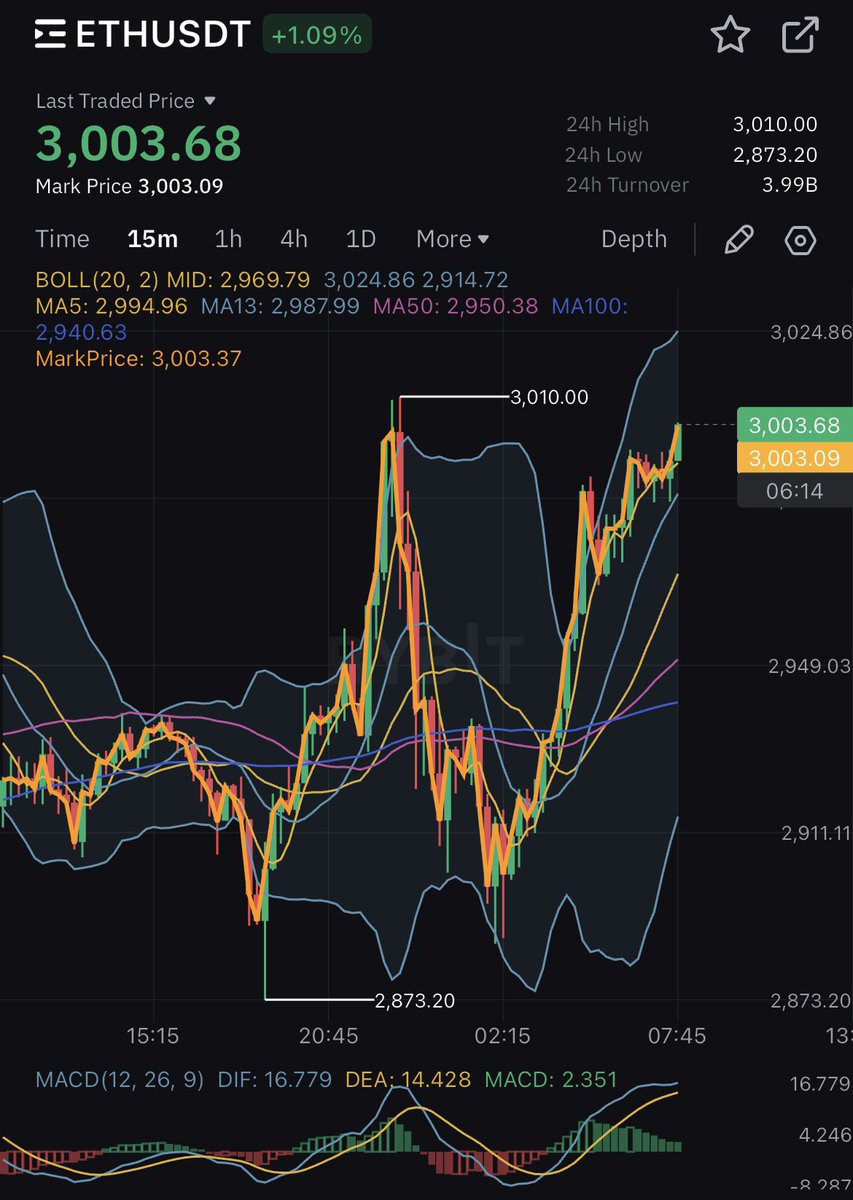853x1200 pixels.
Task: Click the MarkPrice: 3,003.37 label
Action: 138,358
